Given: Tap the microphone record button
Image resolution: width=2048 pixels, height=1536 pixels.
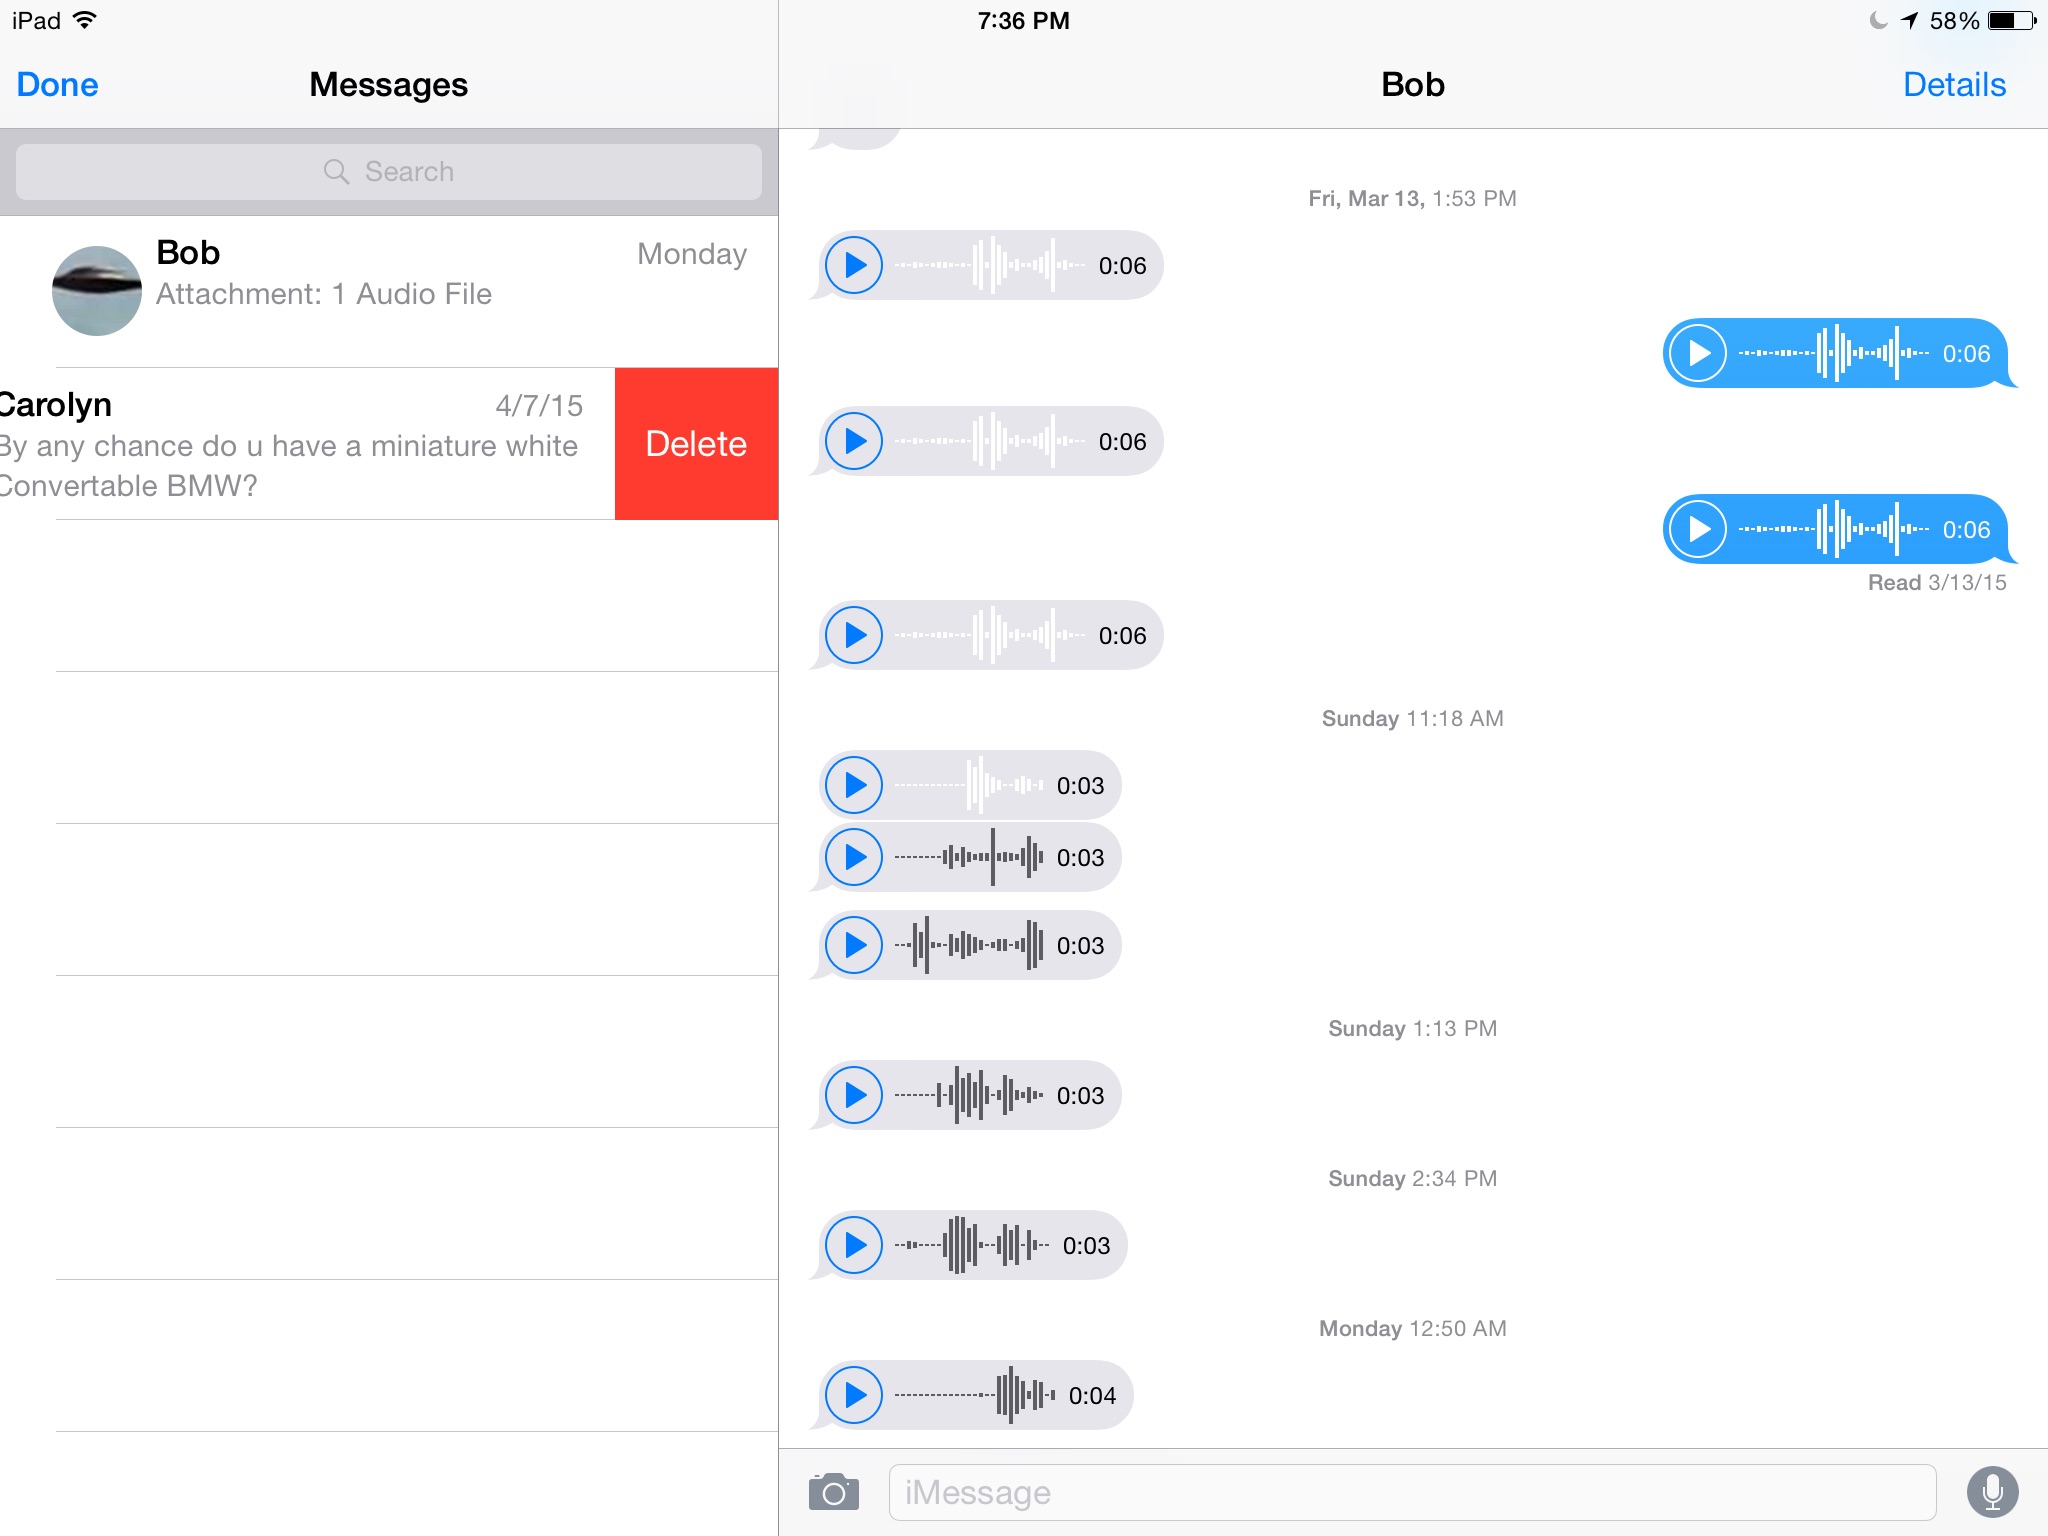Looking at the screenshot, I should tap(1992, 1492).
